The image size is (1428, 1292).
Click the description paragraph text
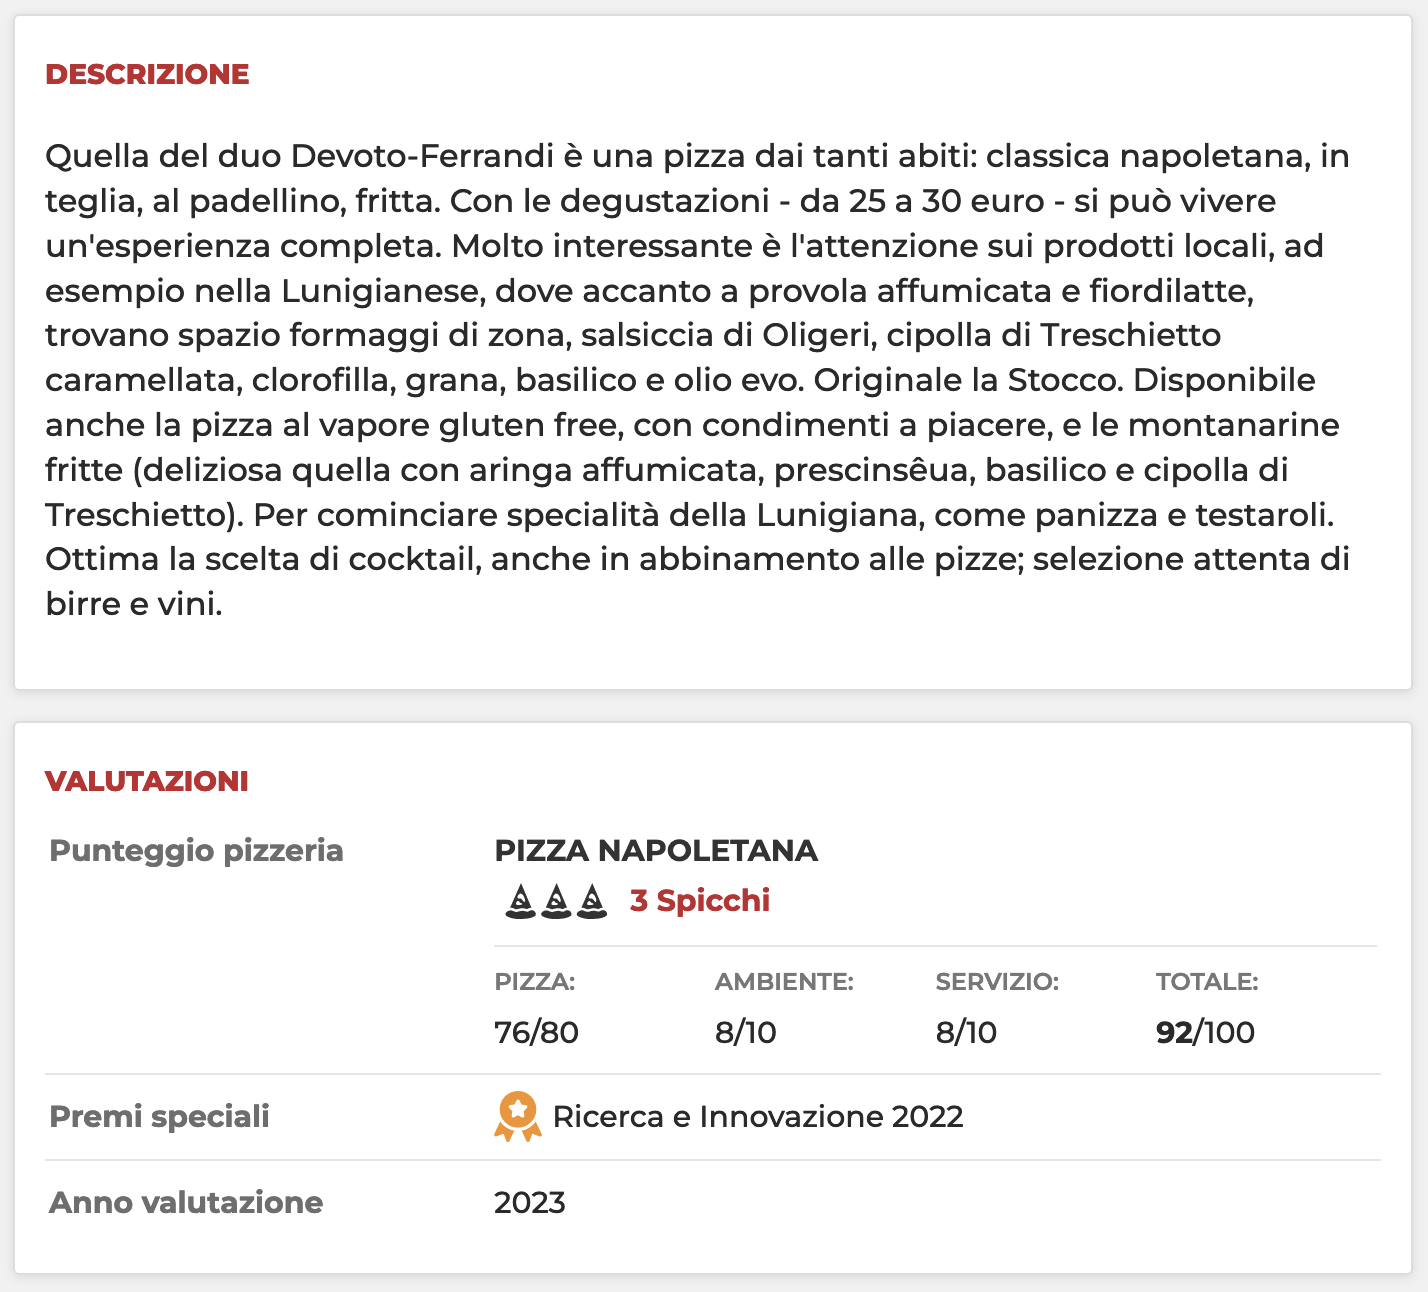coord(698,380)
